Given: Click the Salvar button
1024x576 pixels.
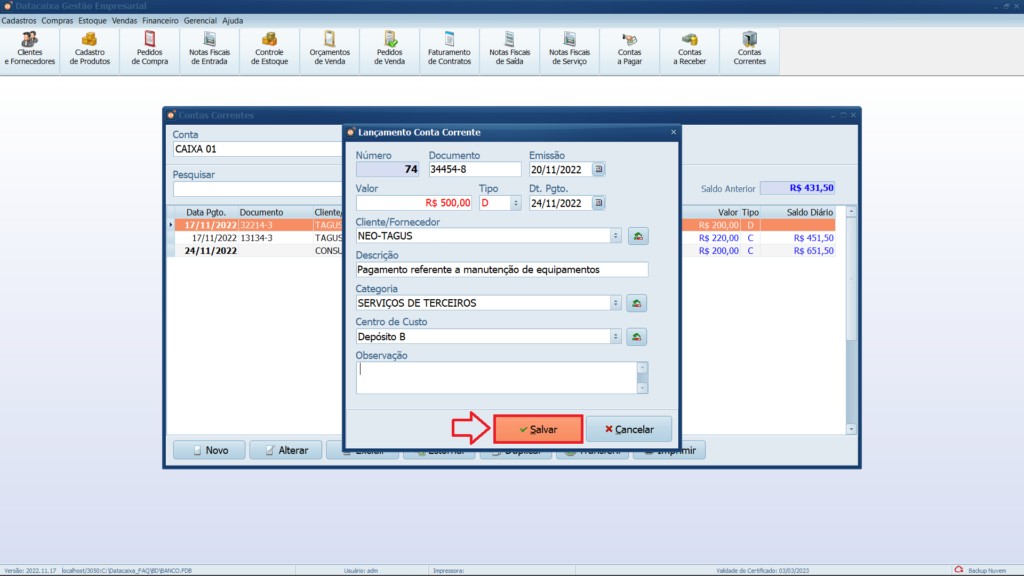Looking at the screenshot, I should 538,429.
